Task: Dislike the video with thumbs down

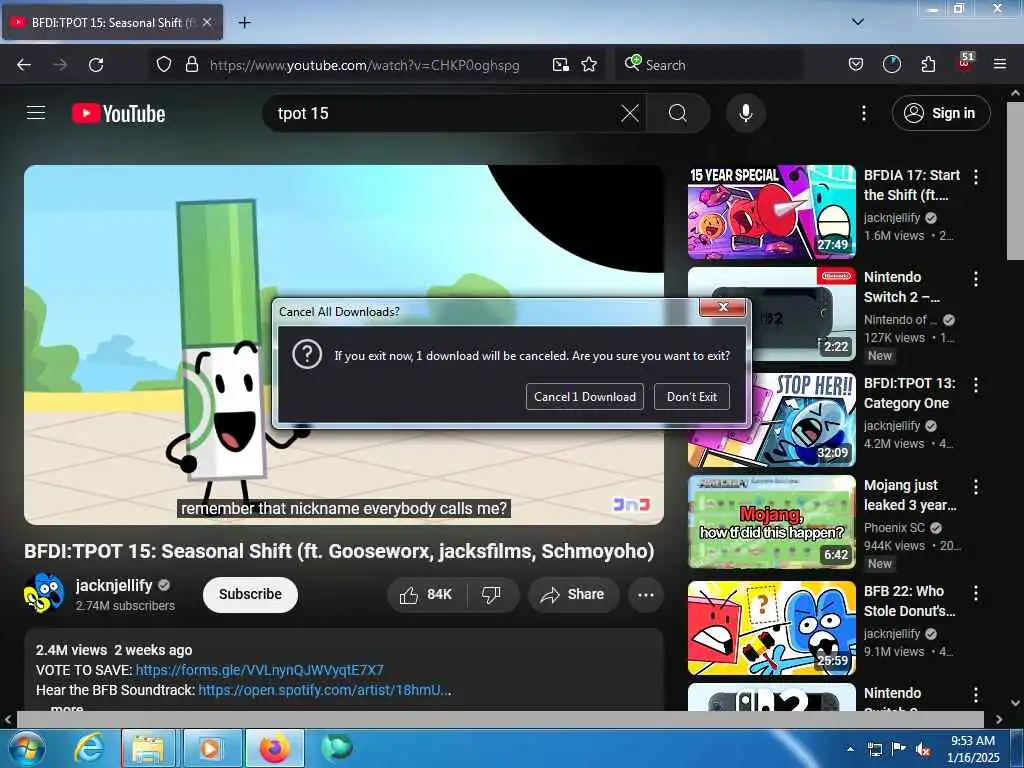Action: (491, 594)
